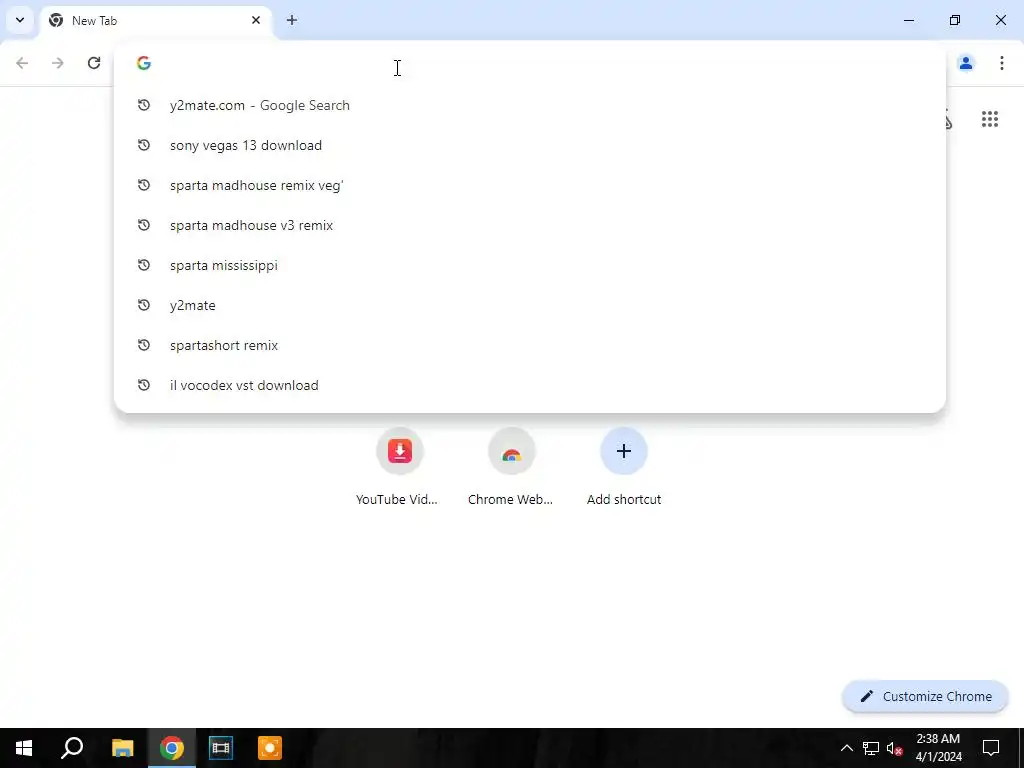Screen dimensions: 1024x768
Task: Open the taskbar clock showing 2:38 AM
Action: [x=938, y=748]
